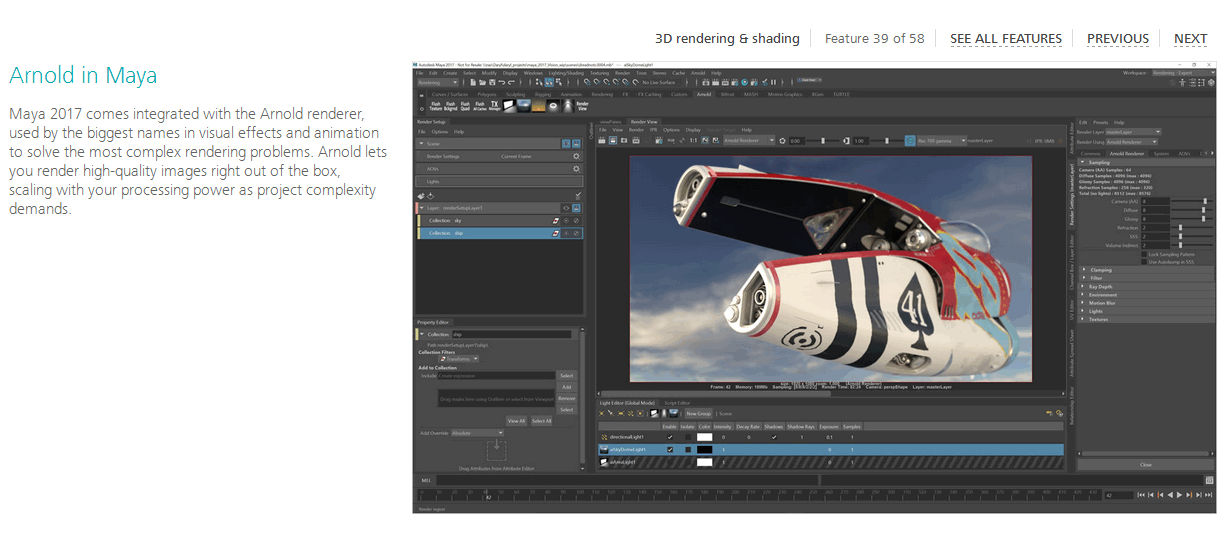1227x539 pixels.
Task: Toggle visibility eye of renderSetupLayer1
Action: coord(566,208)
